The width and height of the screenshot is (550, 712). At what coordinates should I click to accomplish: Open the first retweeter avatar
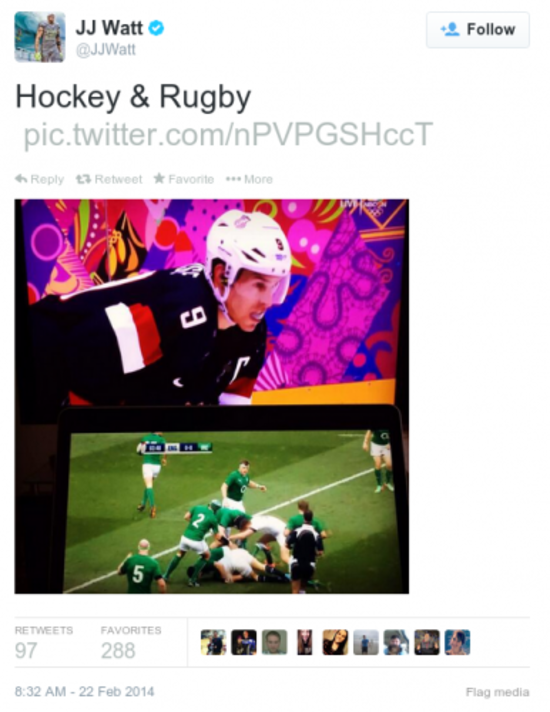pos(213,642)
